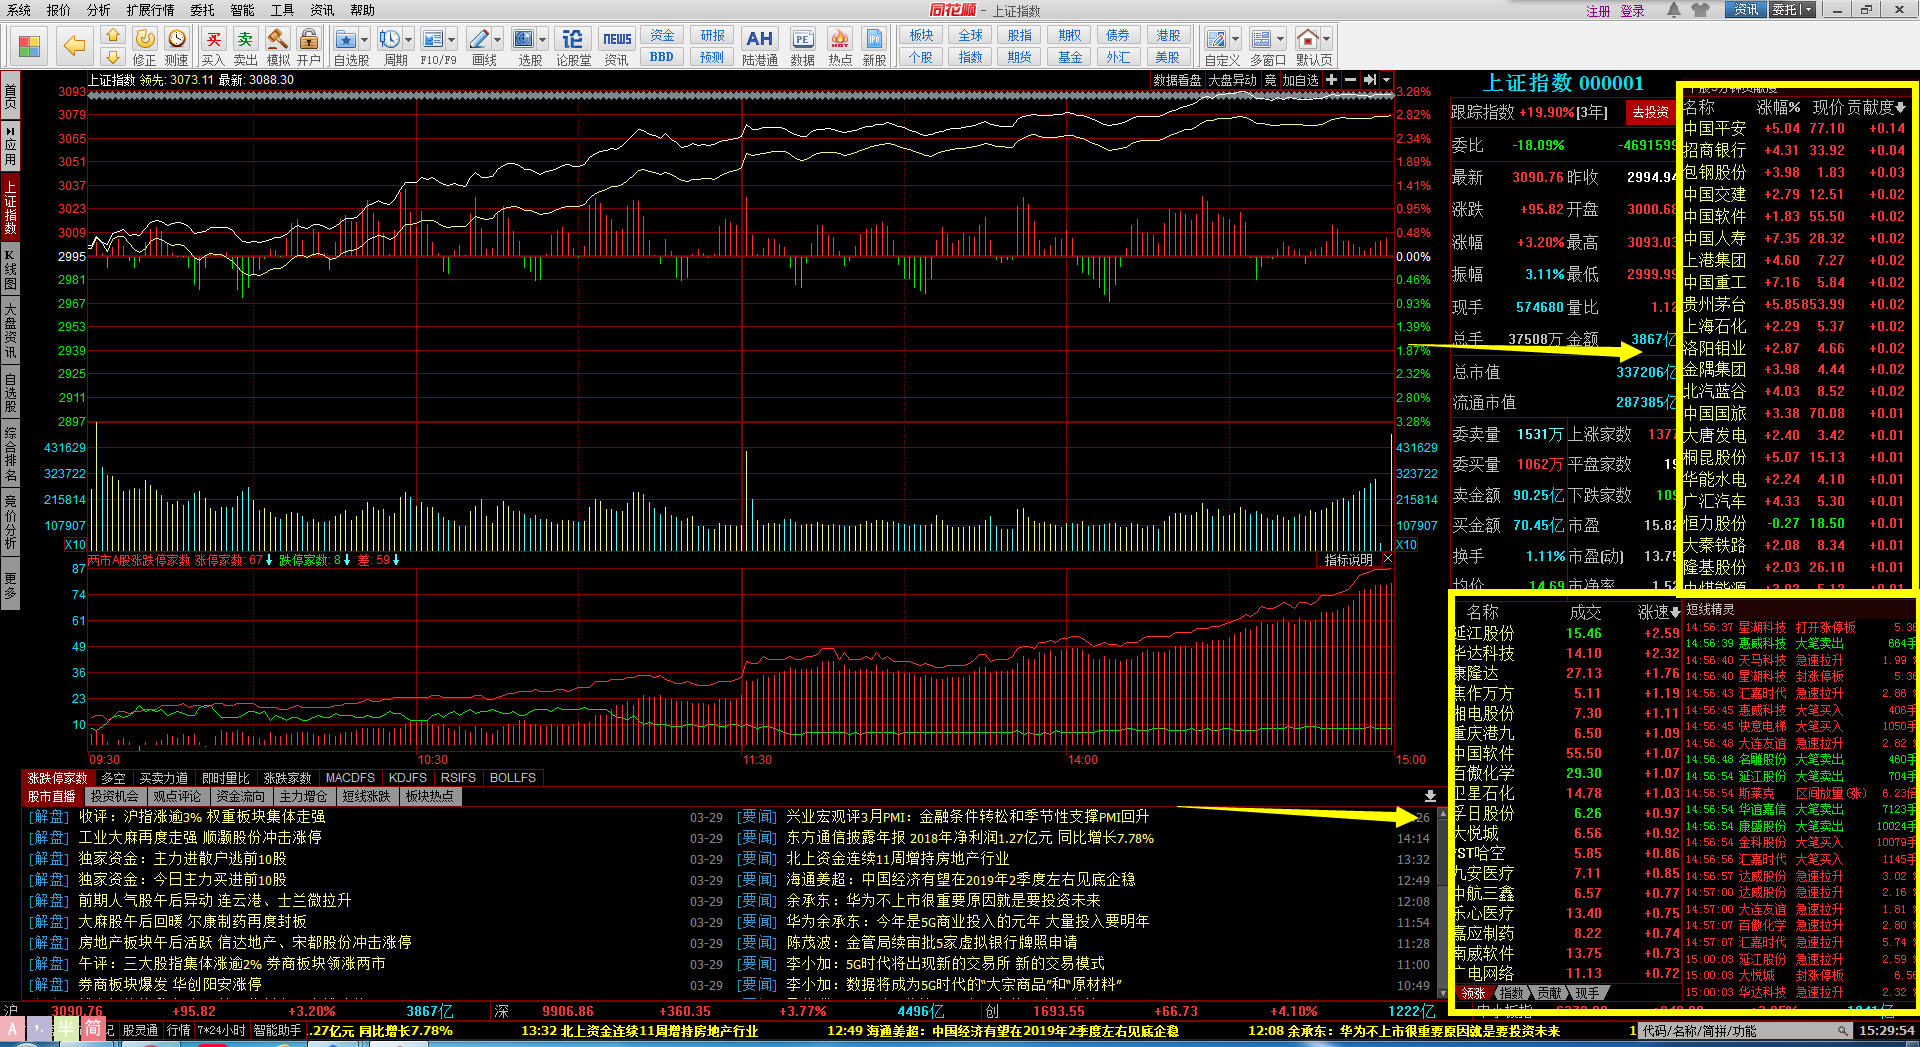Click the colorful home grid icon
The height and width of the screenshot is (1047, 1920).
click(x=29, y=46)
